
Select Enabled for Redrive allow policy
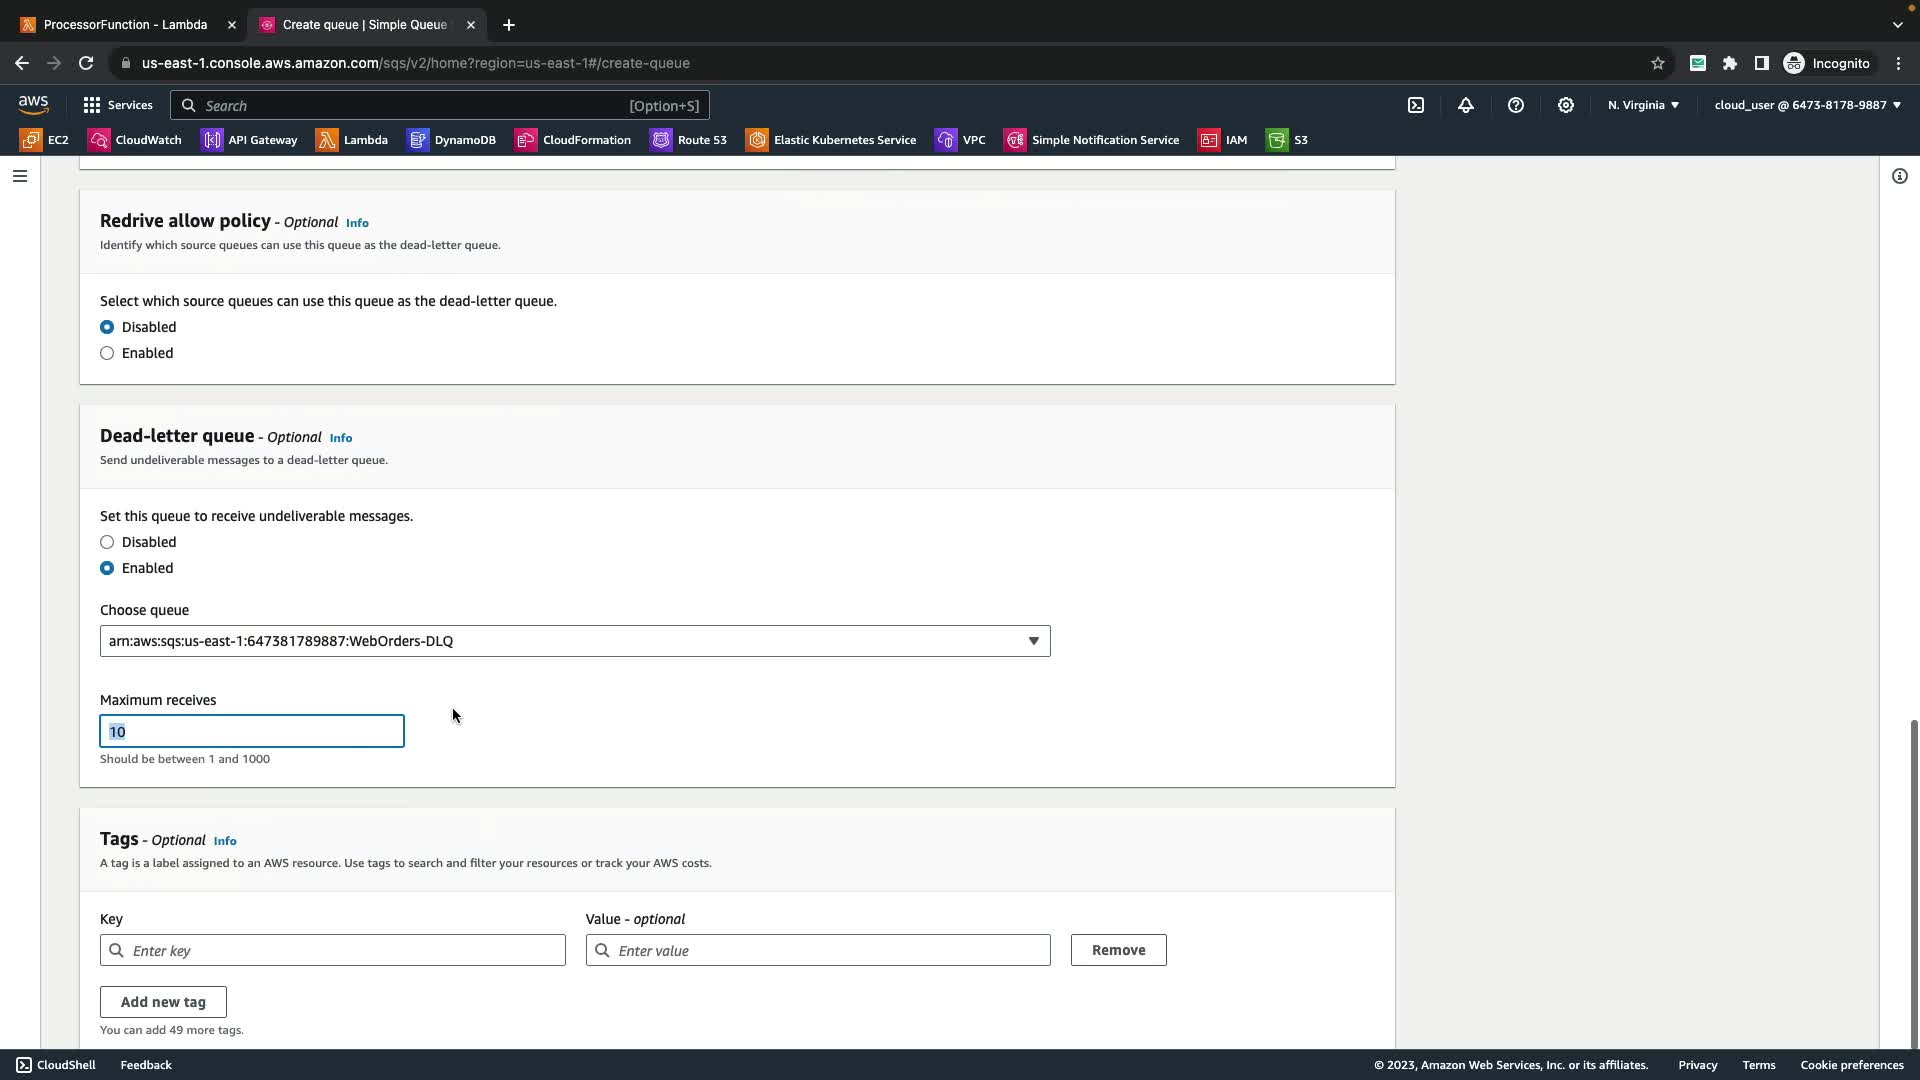tap(107, 353)
